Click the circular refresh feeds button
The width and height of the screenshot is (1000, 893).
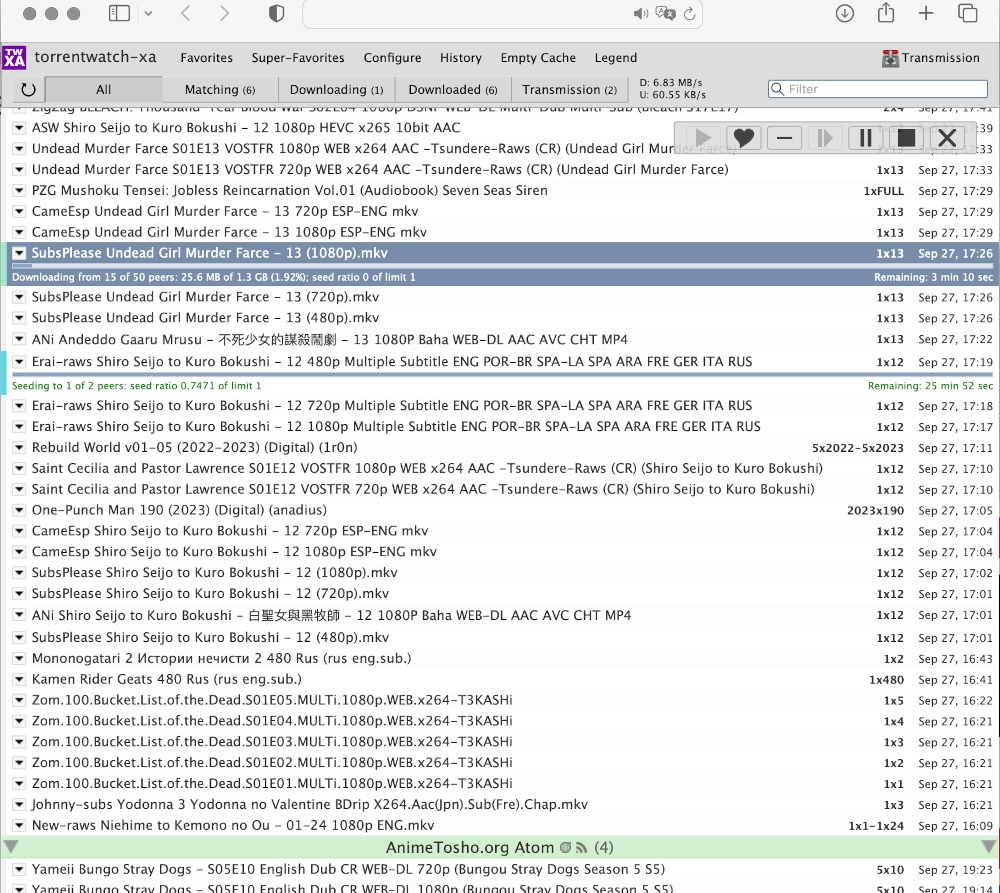tap(28, 90)
